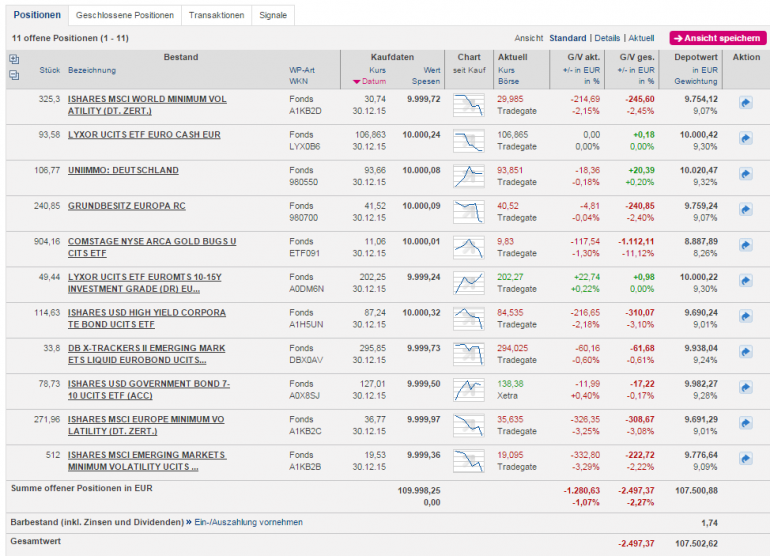Open the Transaktionen tab

[215, 15]
